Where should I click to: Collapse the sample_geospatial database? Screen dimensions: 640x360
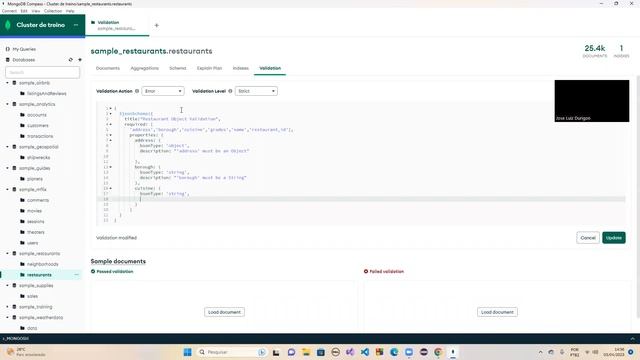coord(7,147)
